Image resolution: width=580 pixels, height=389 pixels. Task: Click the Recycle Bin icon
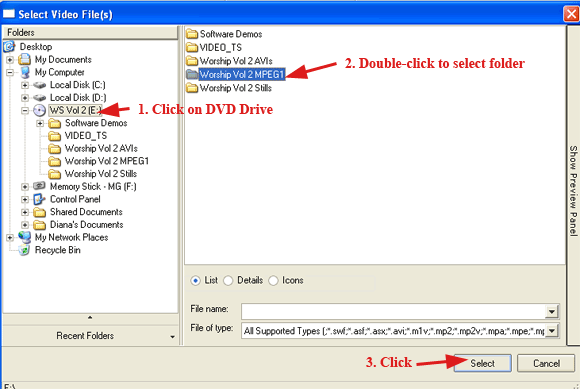[x=24, y=250]
